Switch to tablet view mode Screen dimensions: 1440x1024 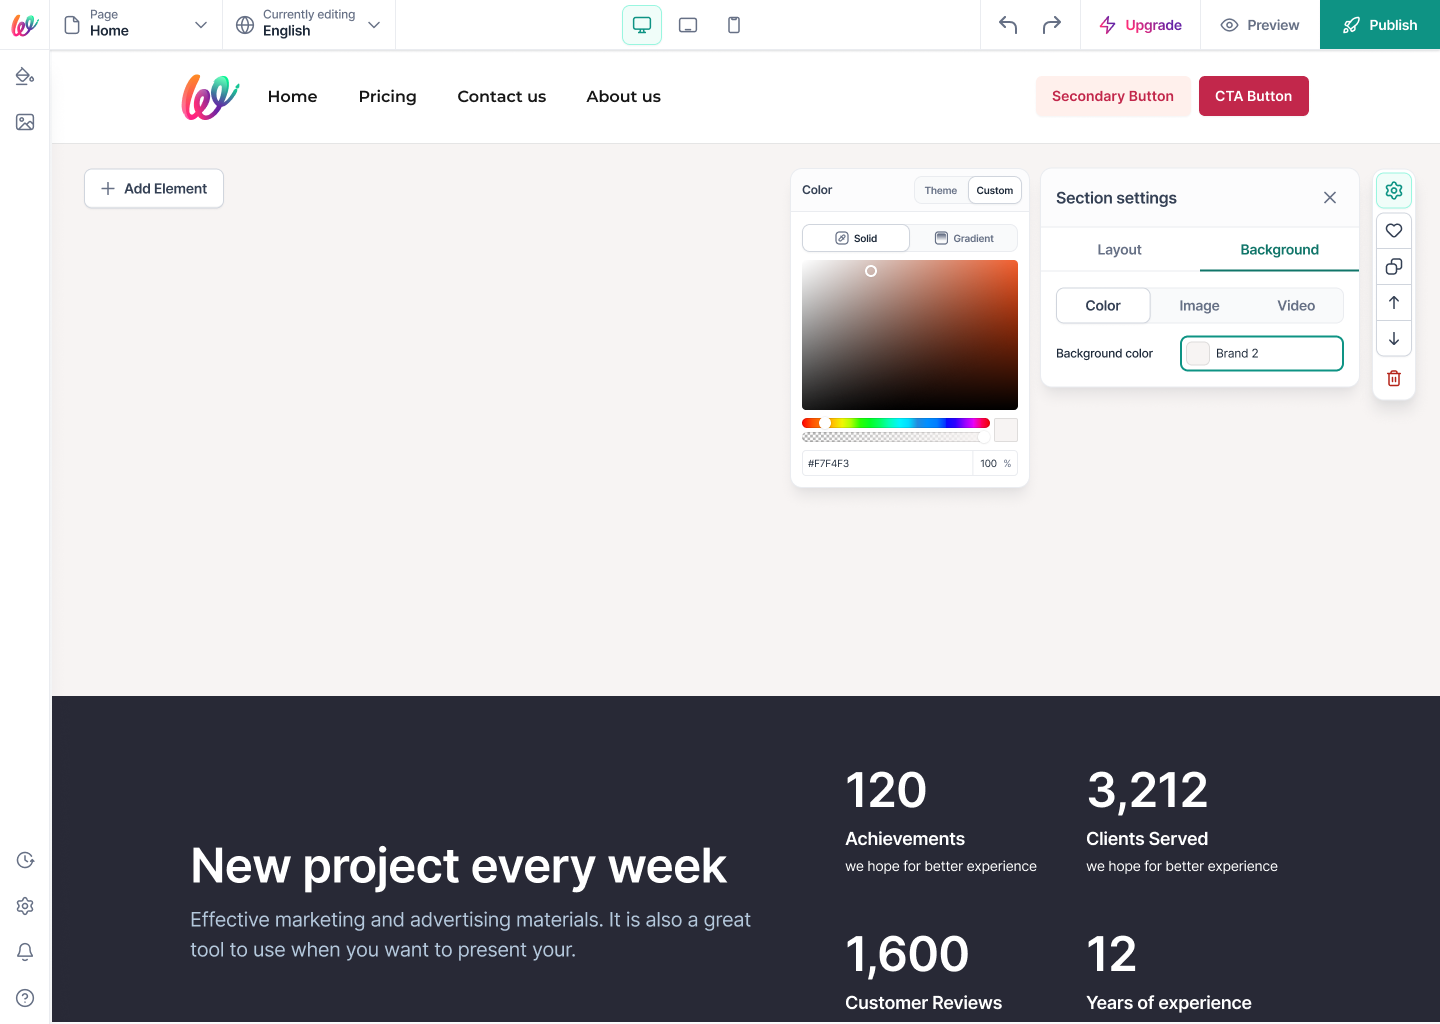tap(688, 25)
